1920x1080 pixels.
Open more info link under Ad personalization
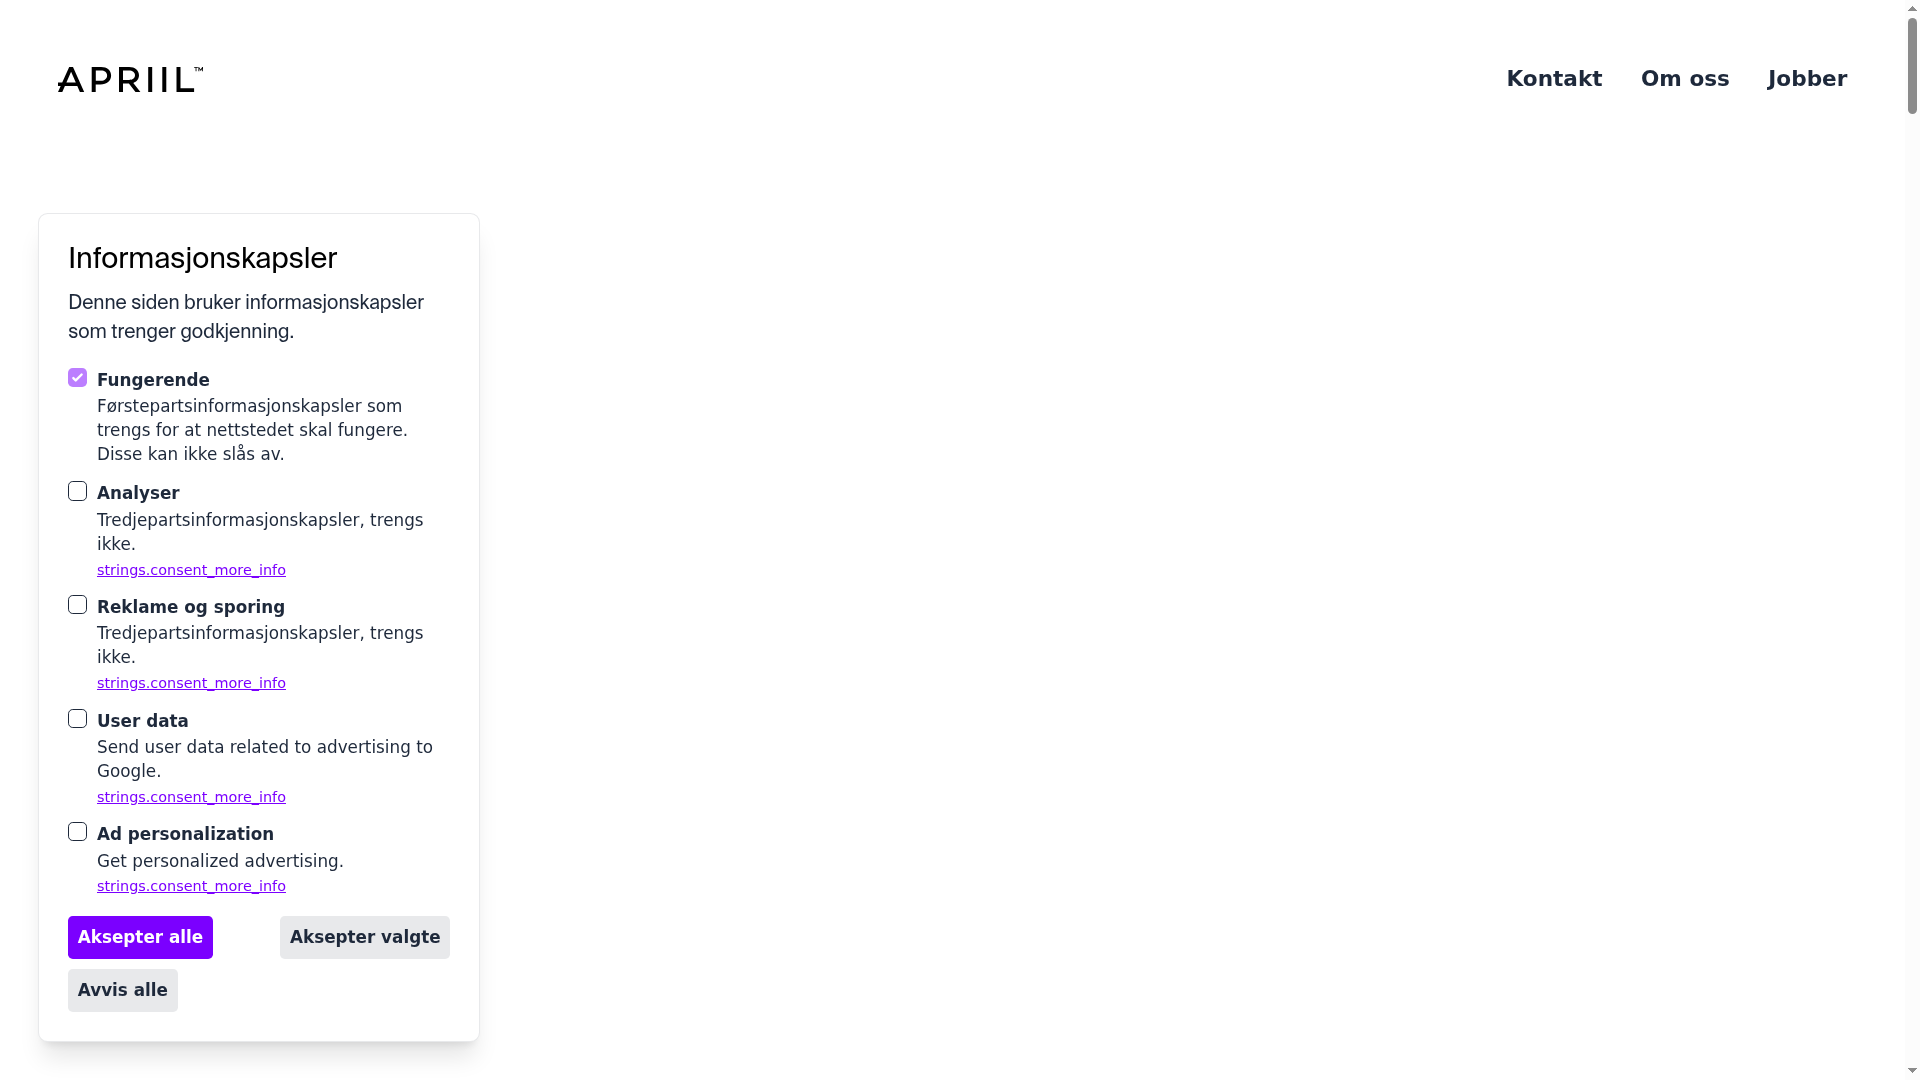click(x=191, y=886)
